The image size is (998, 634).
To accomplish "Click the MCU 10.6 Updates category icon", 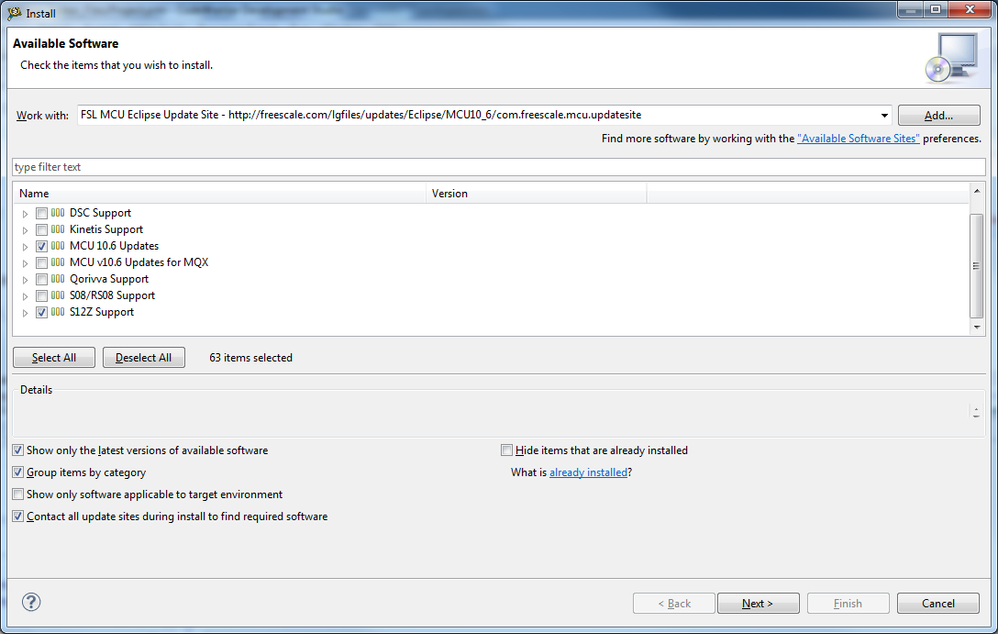I will pyautogui.click(x=57, y=246).
